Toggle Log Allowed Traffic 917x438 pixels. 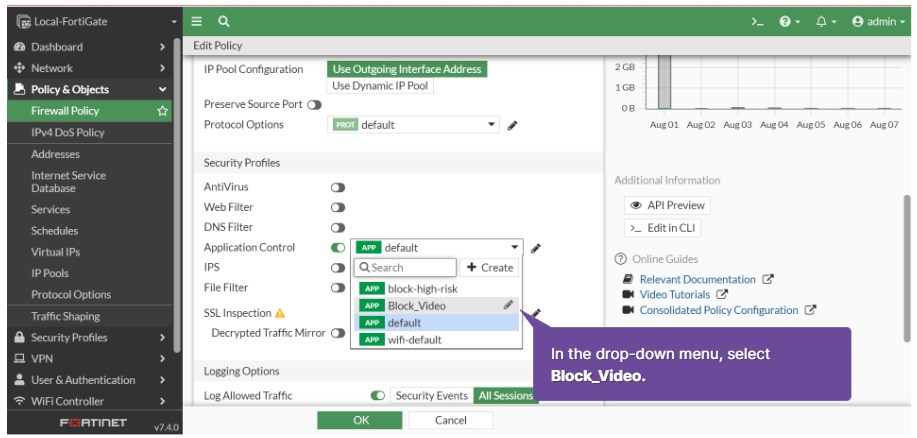click(378, 396)
